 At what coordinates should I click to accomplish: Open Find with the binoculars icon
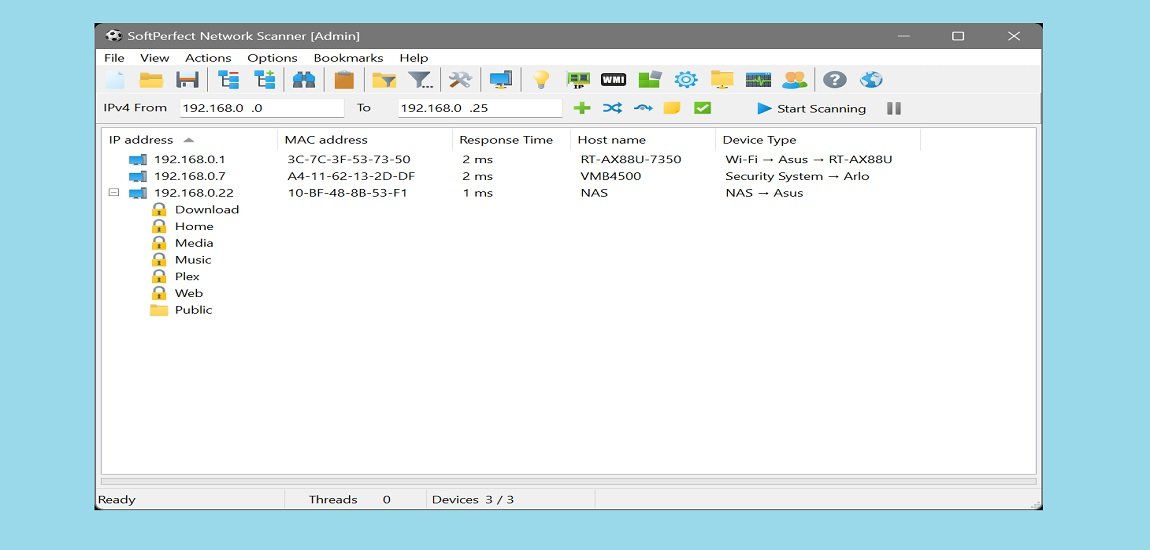tap(304, 80)
